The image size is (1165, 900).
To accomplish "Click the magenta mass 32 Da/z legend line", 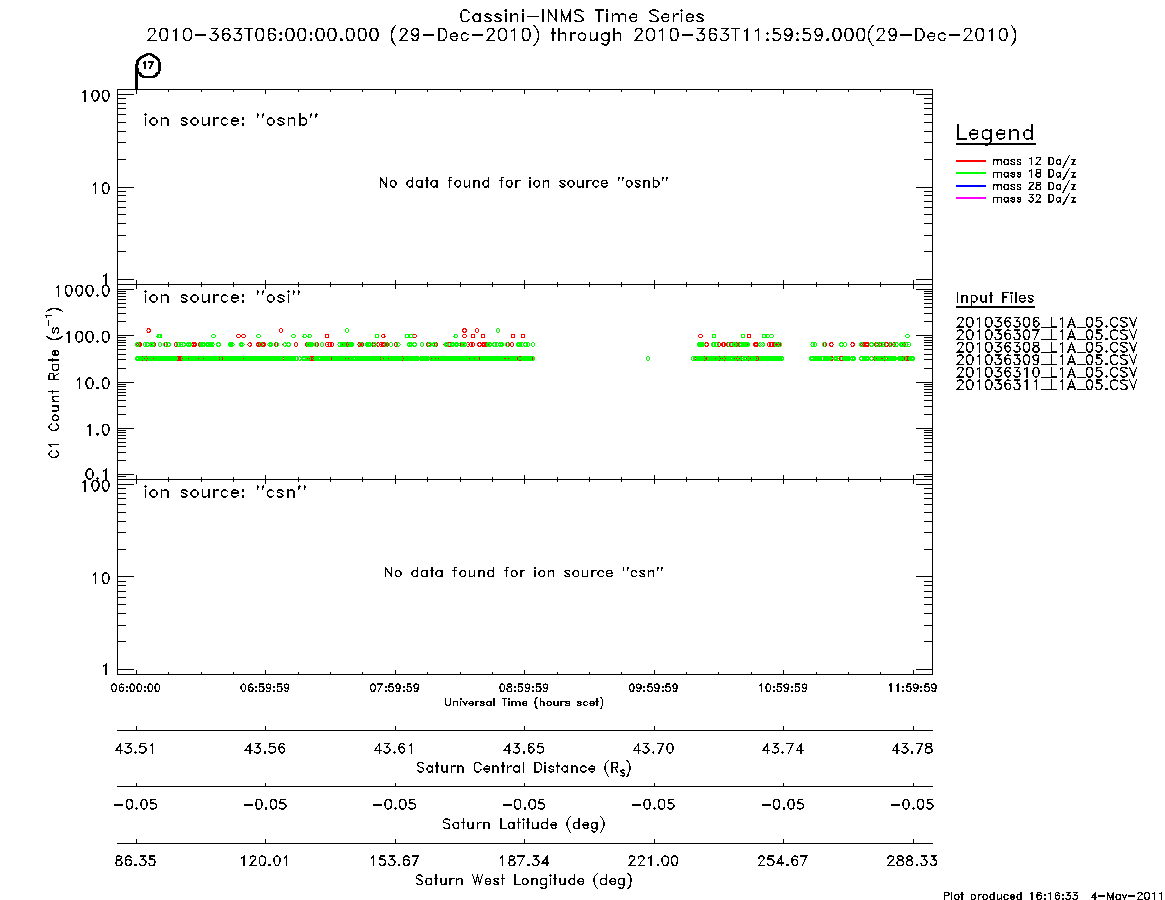I will pos(970,199).
